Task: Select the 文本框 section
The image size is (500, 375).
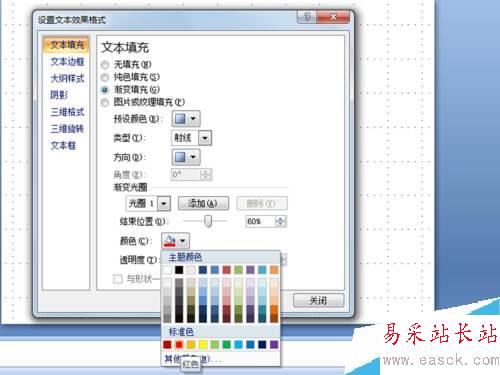Action: point(63,146)
